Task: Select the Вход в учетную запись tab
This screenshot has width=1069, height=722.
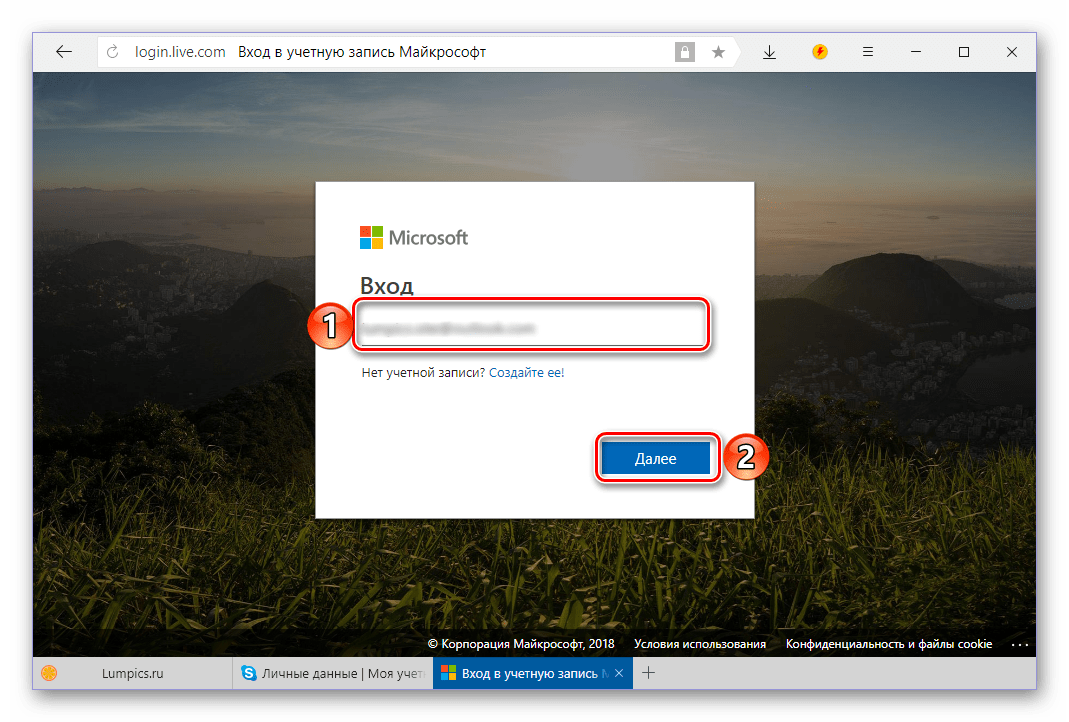Action: point(525,674)
